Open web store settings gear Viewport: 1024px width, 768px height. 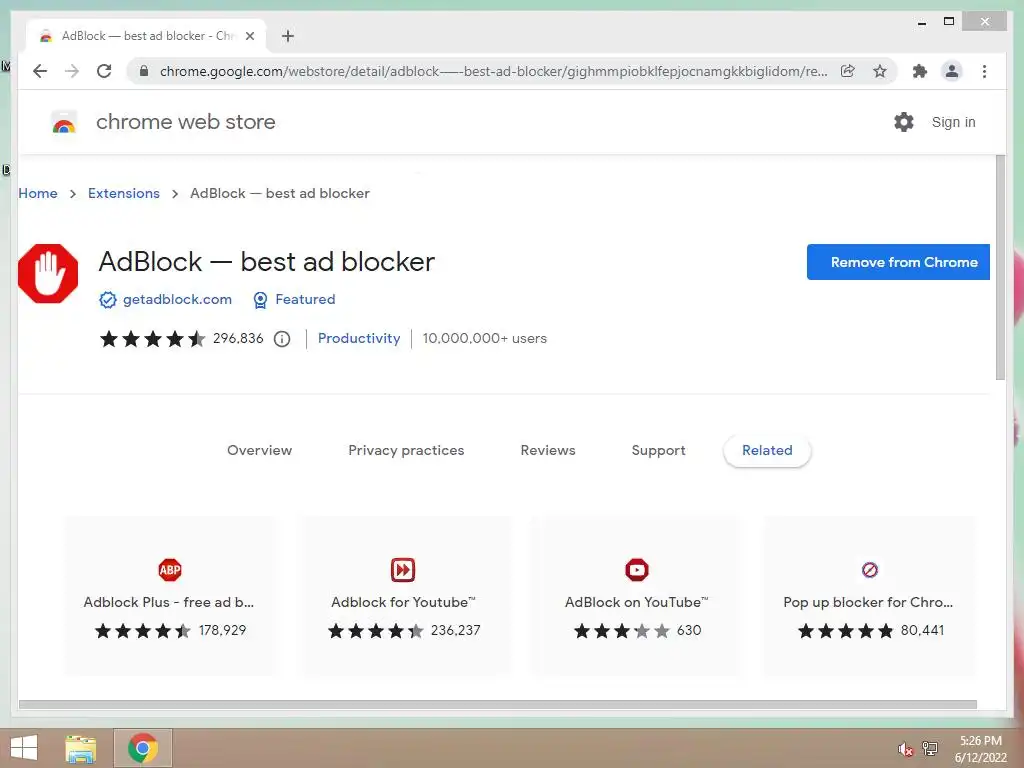904,122
